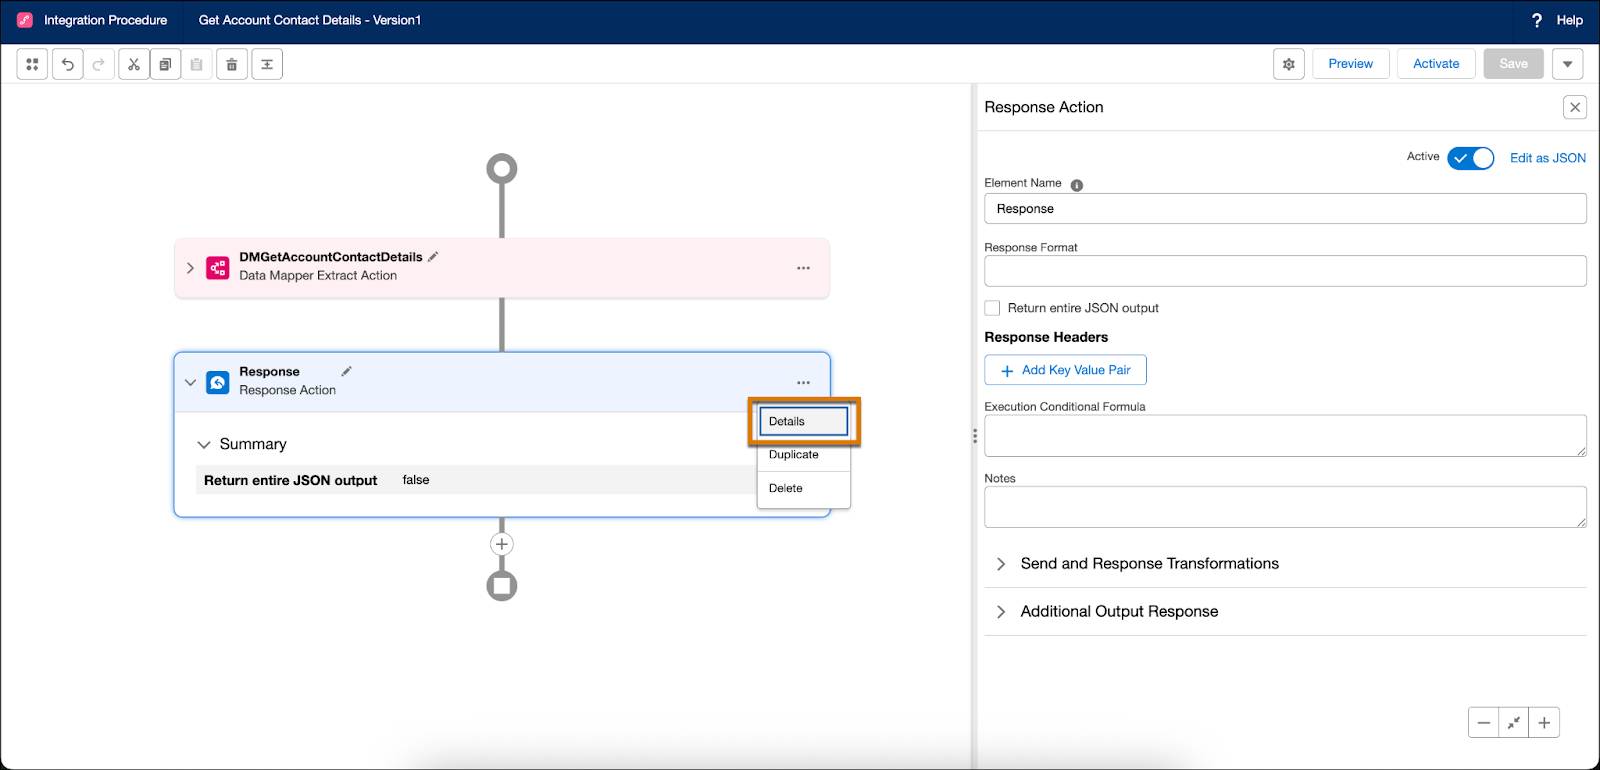Click the Response Format input field

click(1285, 271)
